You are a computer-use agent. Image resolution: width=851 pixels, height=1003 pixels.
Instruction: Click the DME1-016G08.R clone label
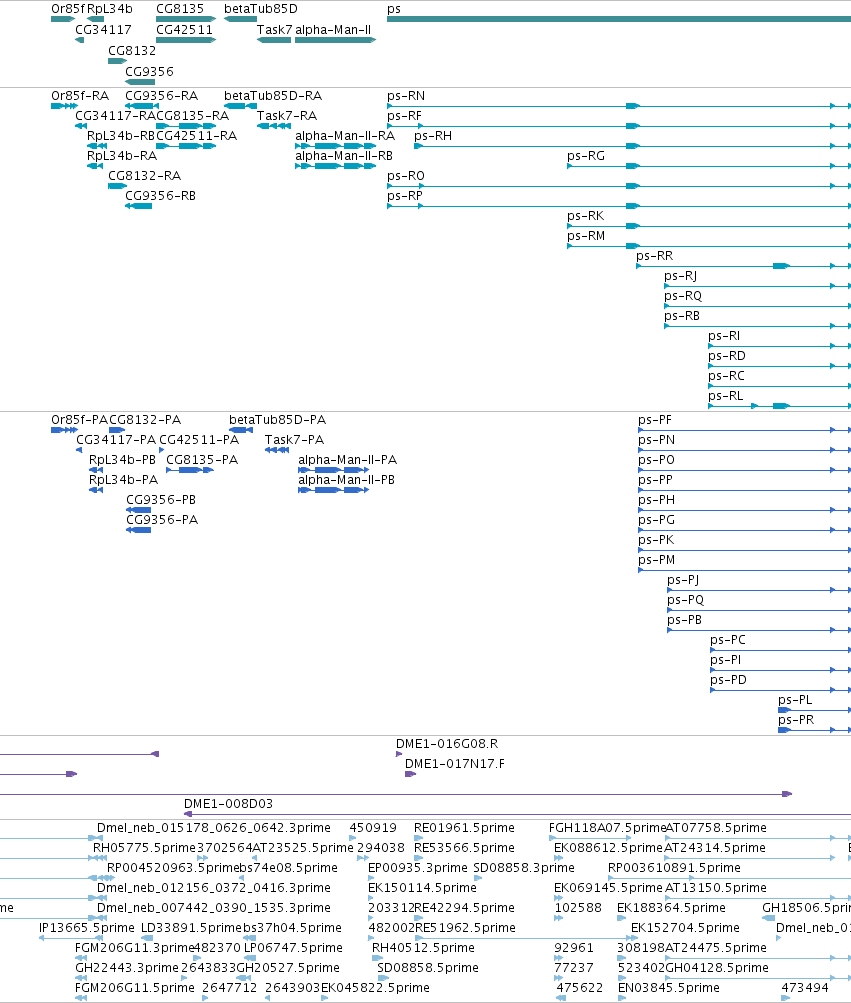tap(447, 744)
